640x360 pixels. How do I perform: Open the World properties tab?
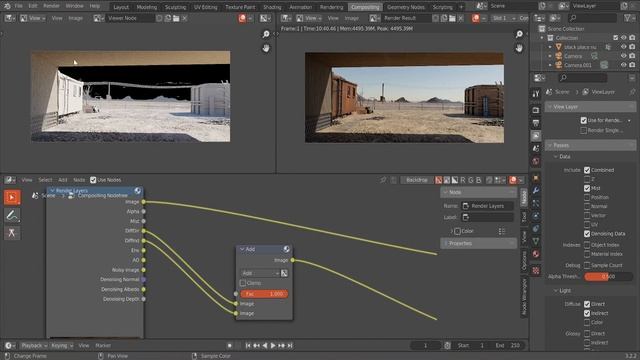pos(536,161)
